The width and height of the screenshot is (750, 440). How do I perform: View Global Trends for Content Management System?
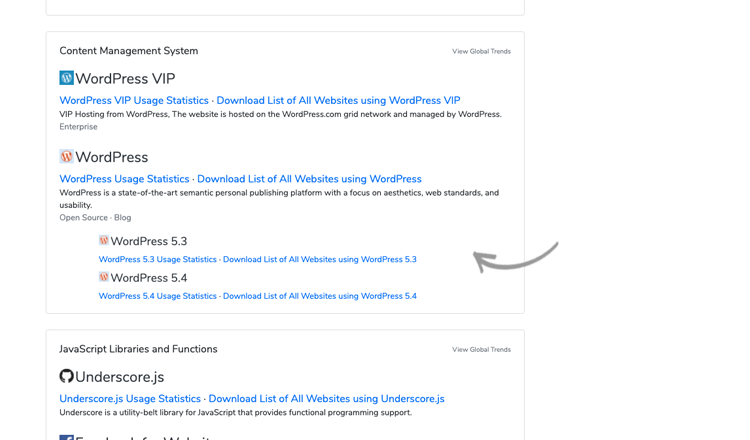(x=481, y=51)
